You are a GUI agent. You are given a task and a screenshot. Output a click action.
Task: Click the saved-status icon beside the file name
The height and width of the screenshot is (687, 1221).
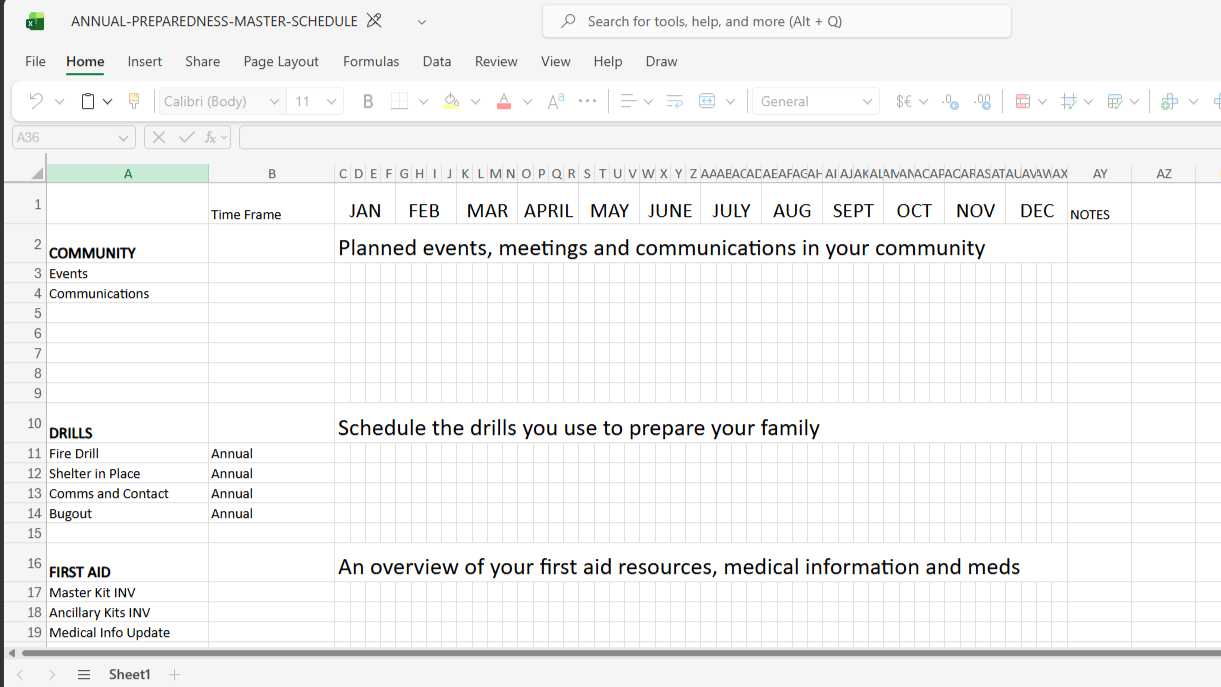(x=374, y=21)
